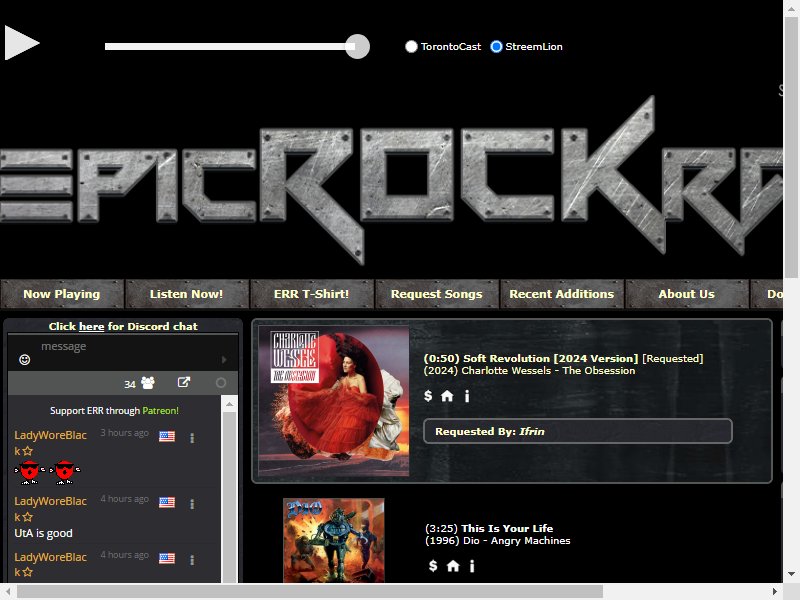Follow the 'here' Discord chat link
This screenshot has width=800, height=600.
(91, 327)
